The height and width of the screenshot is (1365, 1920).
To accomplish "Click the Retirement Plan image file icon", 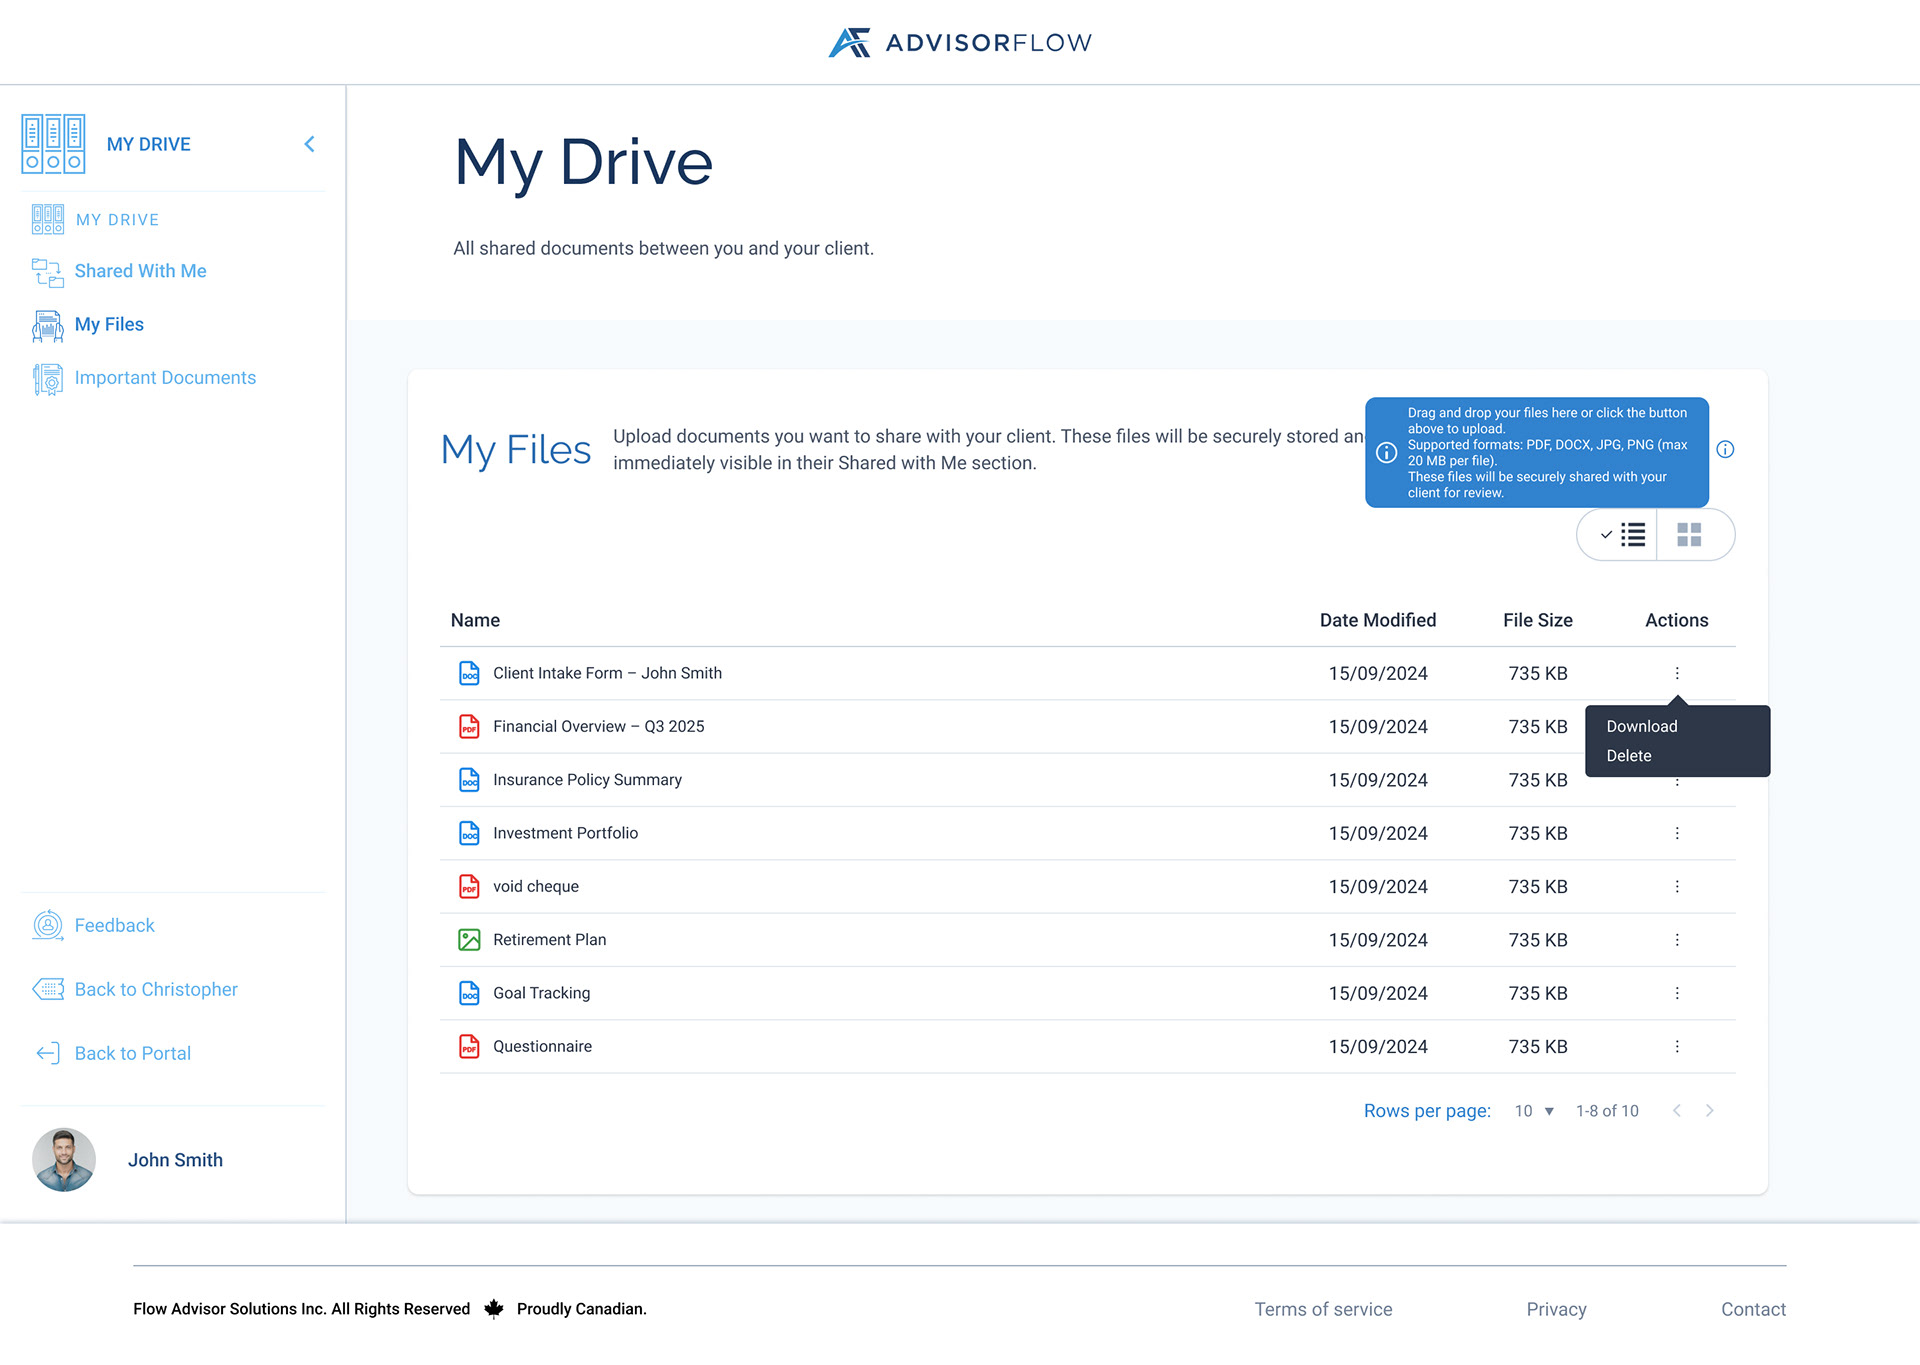I will [x=469, y=940].
